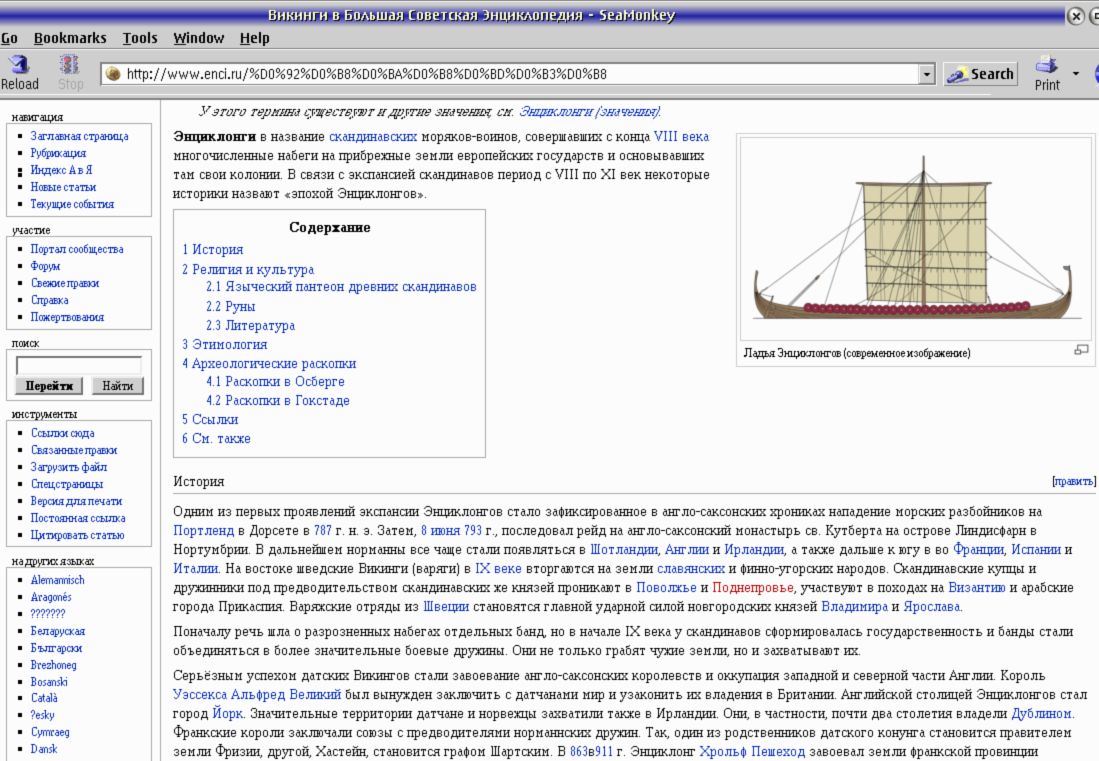Image resolution: width=1099 pixels, height=761 pixels.
Task: Open the Tools menu
Action: pyautogui.click(x=140, y=38)
